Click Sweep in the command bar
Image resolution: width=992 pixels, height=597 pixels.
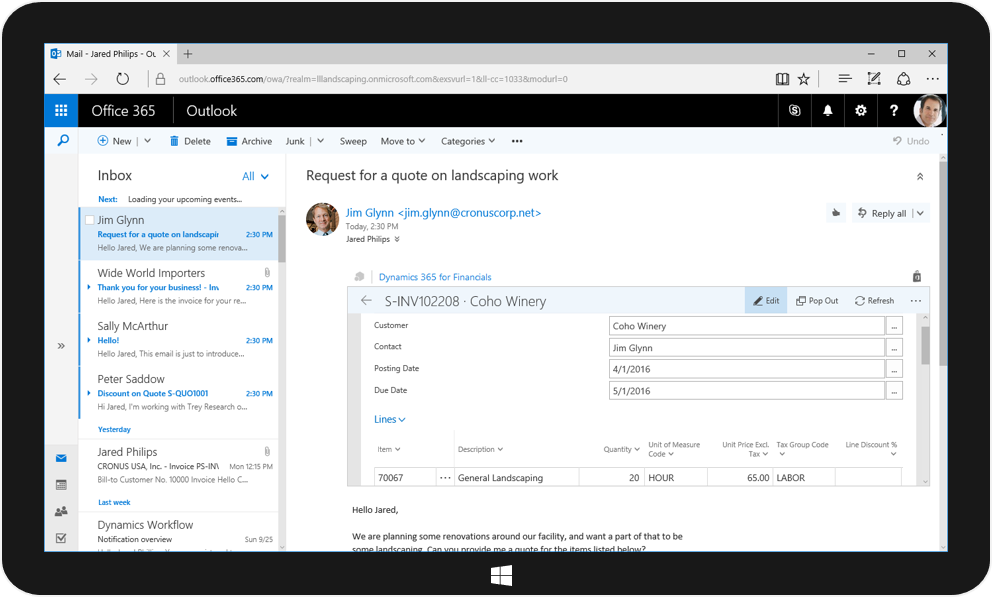353,141
